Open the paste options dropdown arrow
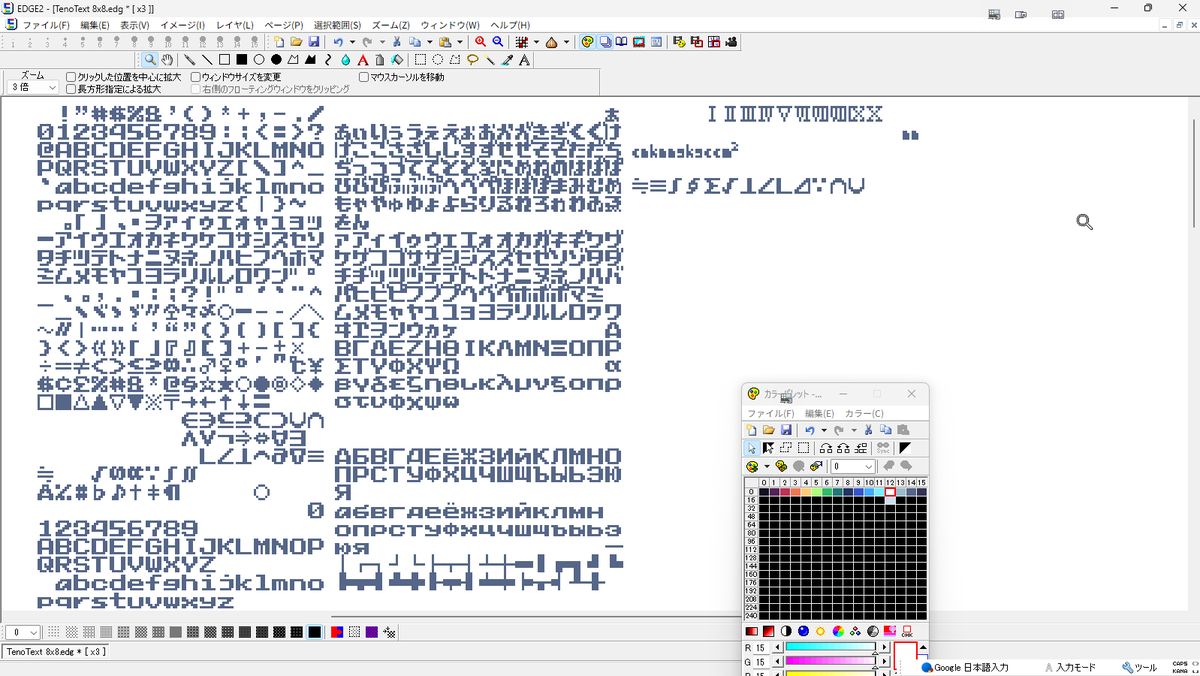The width and height of the screenshot is (1200, 676). 459,42
